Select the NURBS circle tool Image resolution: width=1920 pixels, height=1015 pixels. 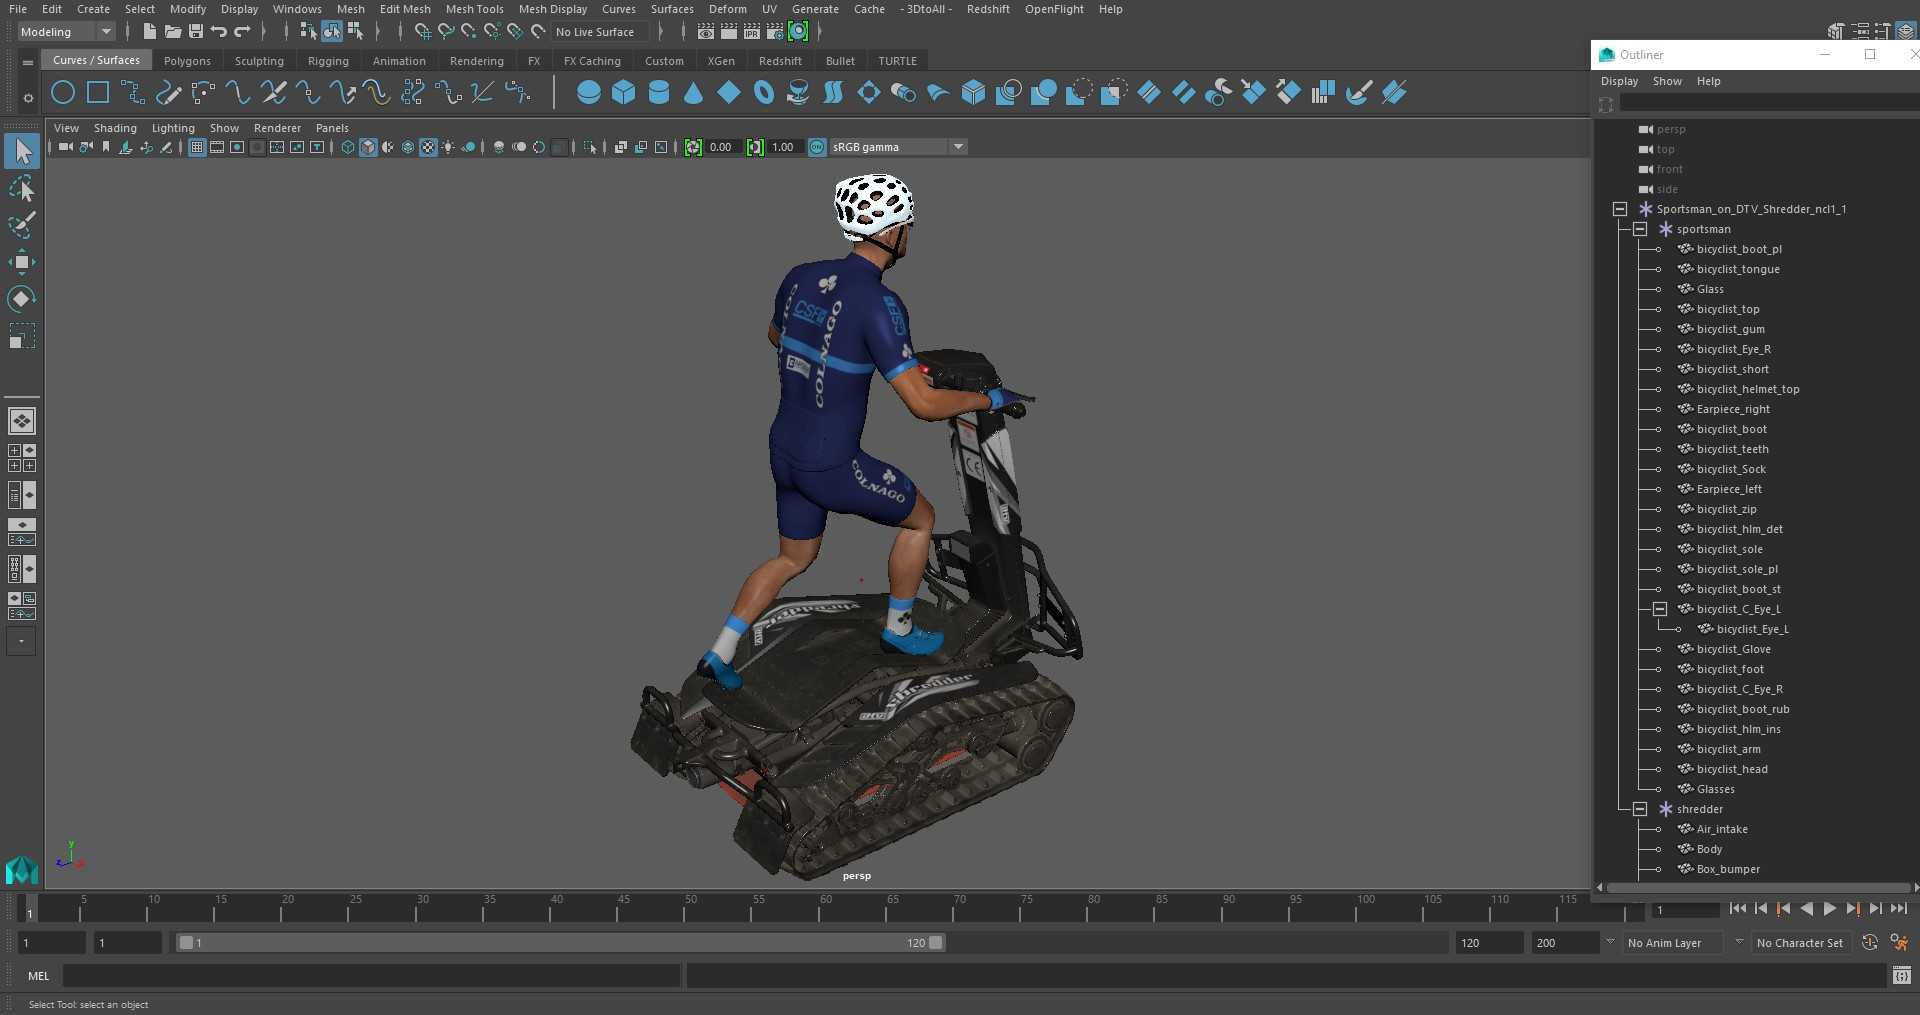coord(63,93)
